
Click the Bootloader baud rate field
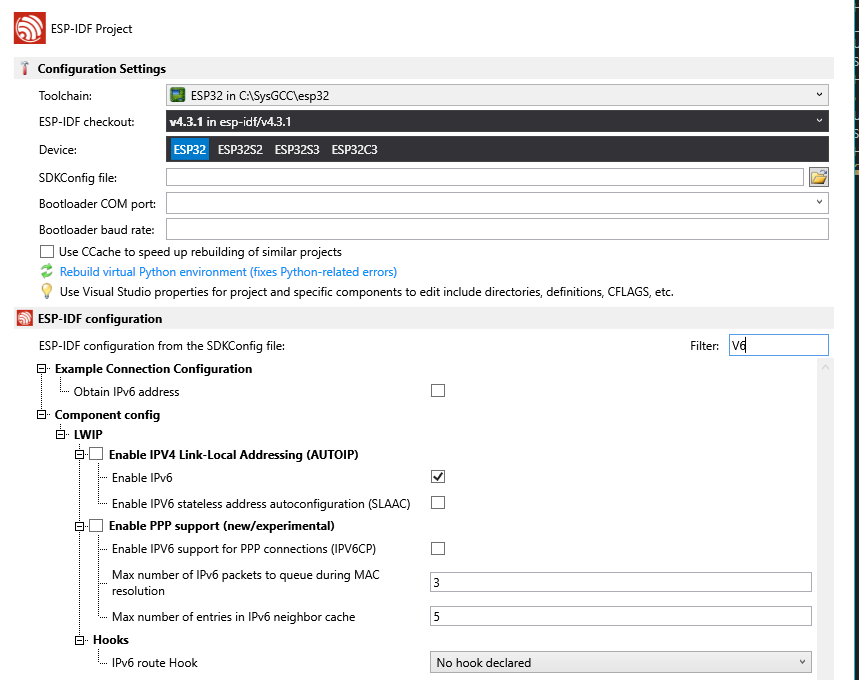tap(497, 229)
